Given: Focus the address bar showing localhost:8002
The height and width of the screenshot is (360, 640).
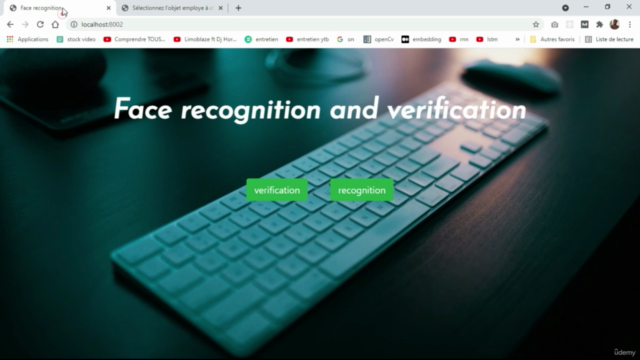Looking at the screenshot, I should pyautogui.click(x=304, y=24).
